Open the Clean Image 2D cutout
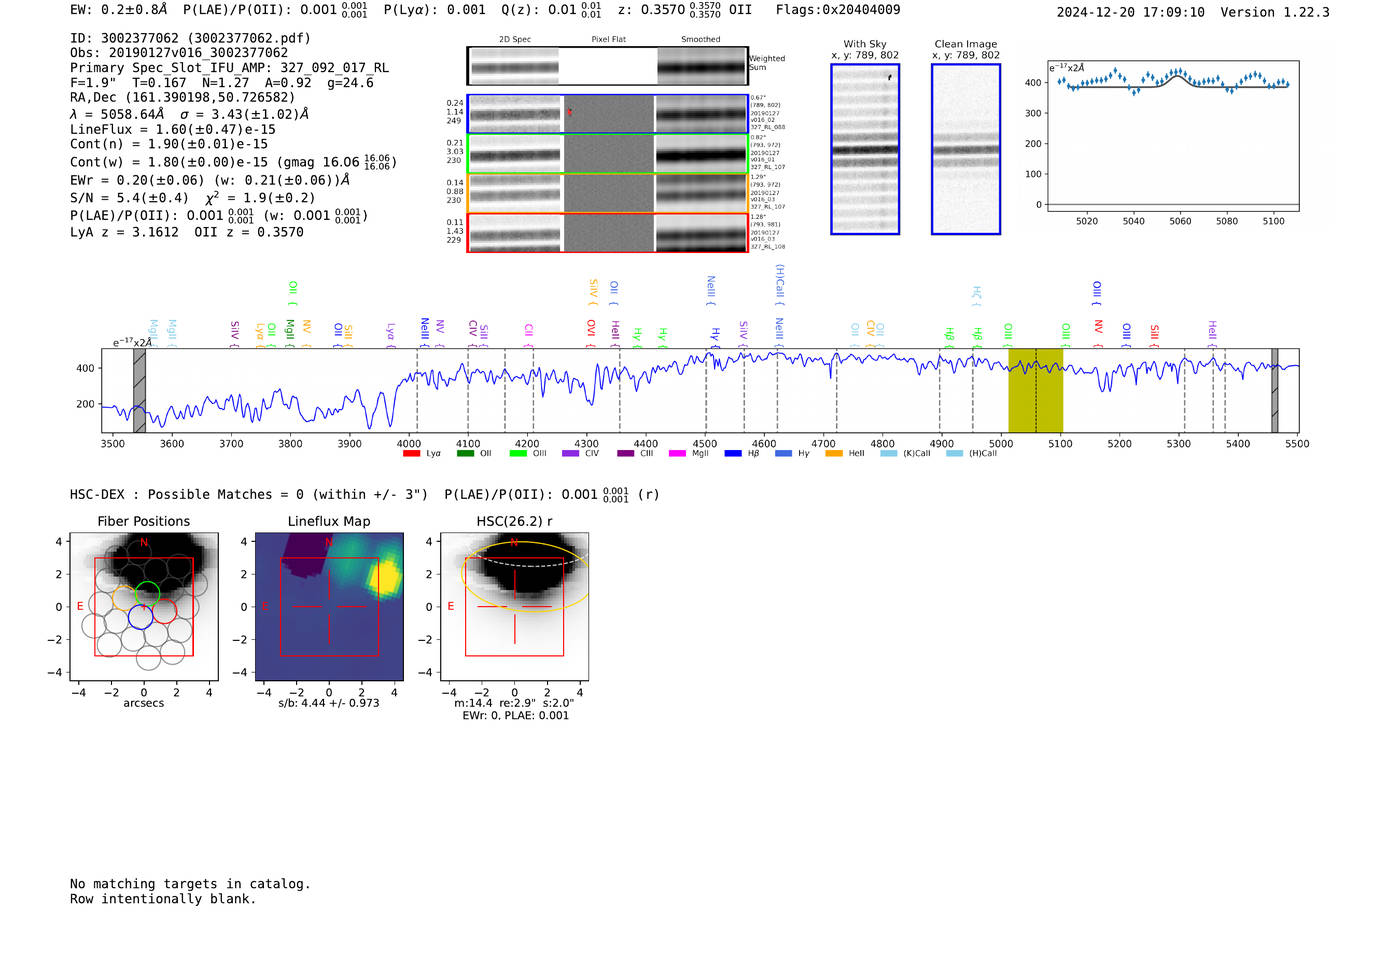 click(x=966, y=149)
